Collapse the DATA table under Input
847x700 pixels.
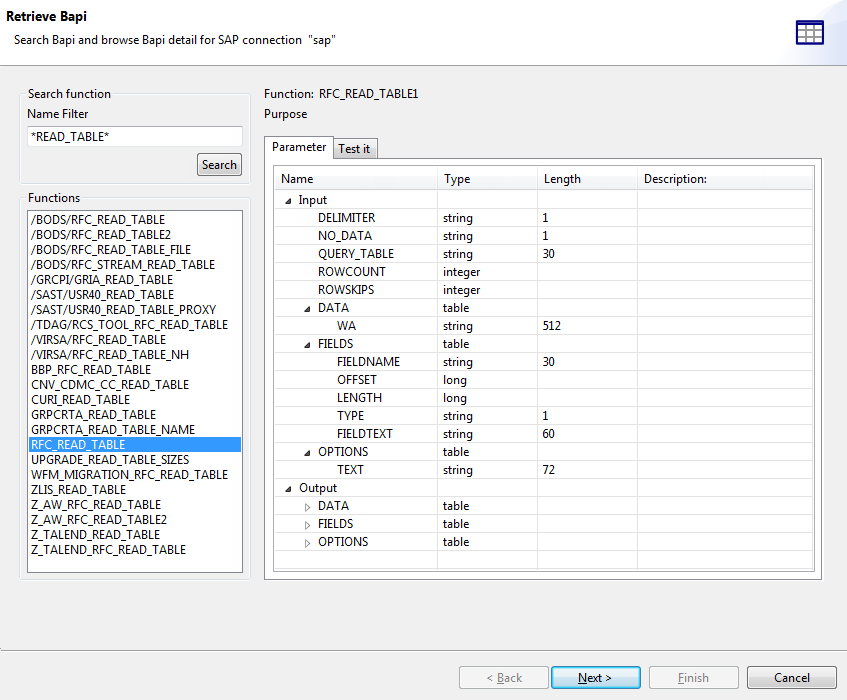(x=307, y=307)
